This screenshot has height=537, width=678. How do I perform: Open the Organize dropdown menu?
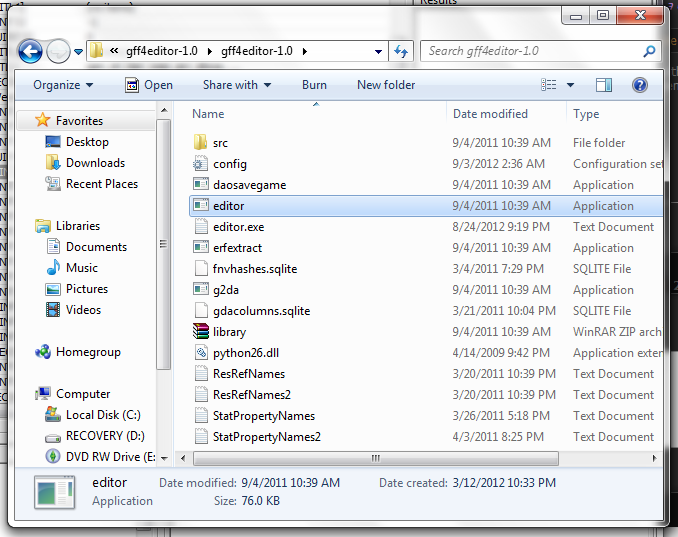[x=63, y=85]
